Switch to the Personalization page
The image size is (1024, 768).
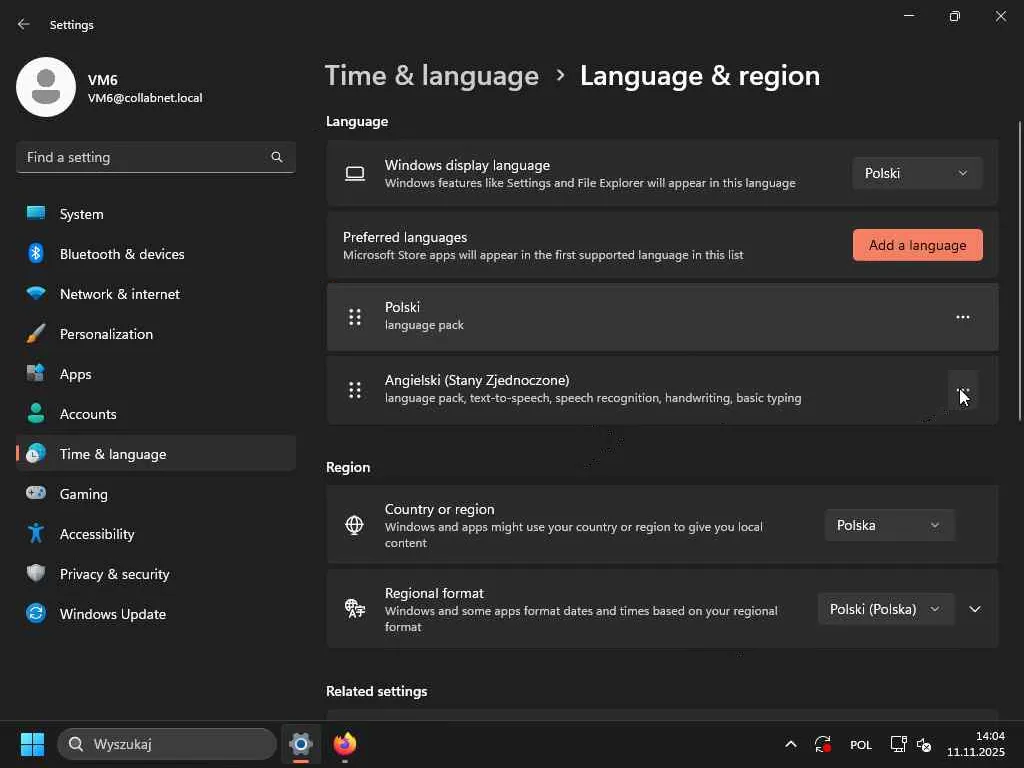(x=155, y=334)
